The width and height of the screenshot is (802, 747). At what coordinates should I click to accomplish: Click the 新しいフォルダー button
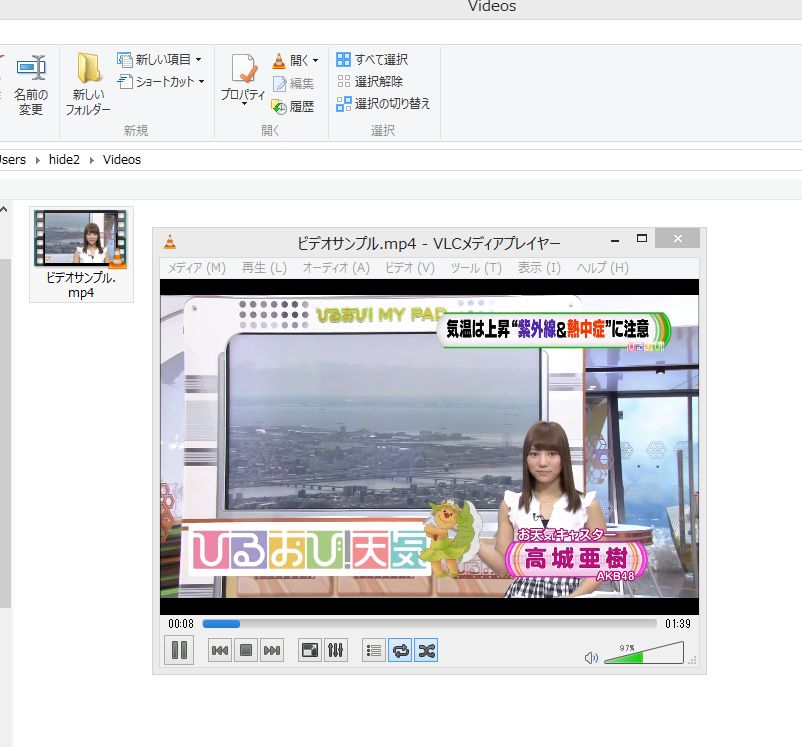(88, 83)
